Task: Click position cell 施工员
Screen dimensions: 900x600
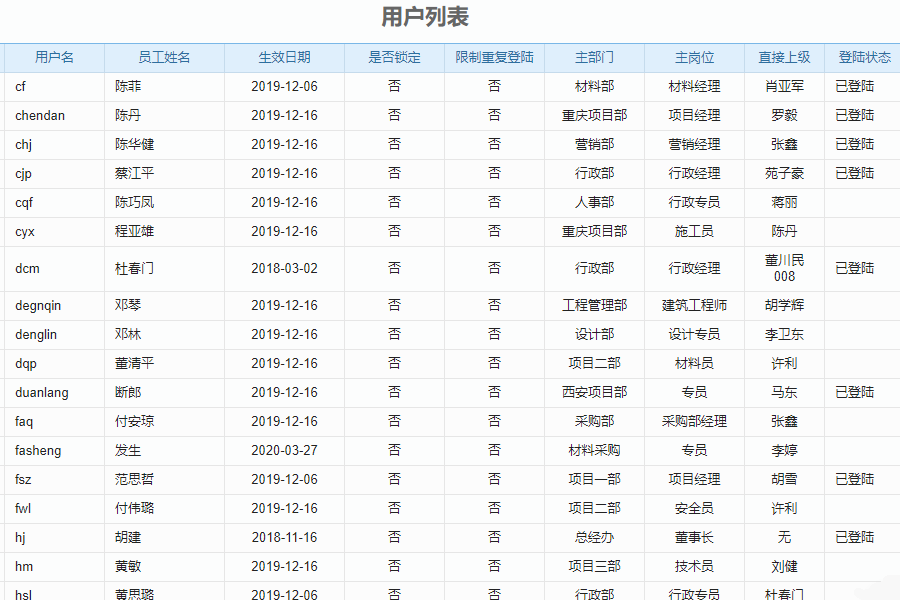Action: (695, 231)
